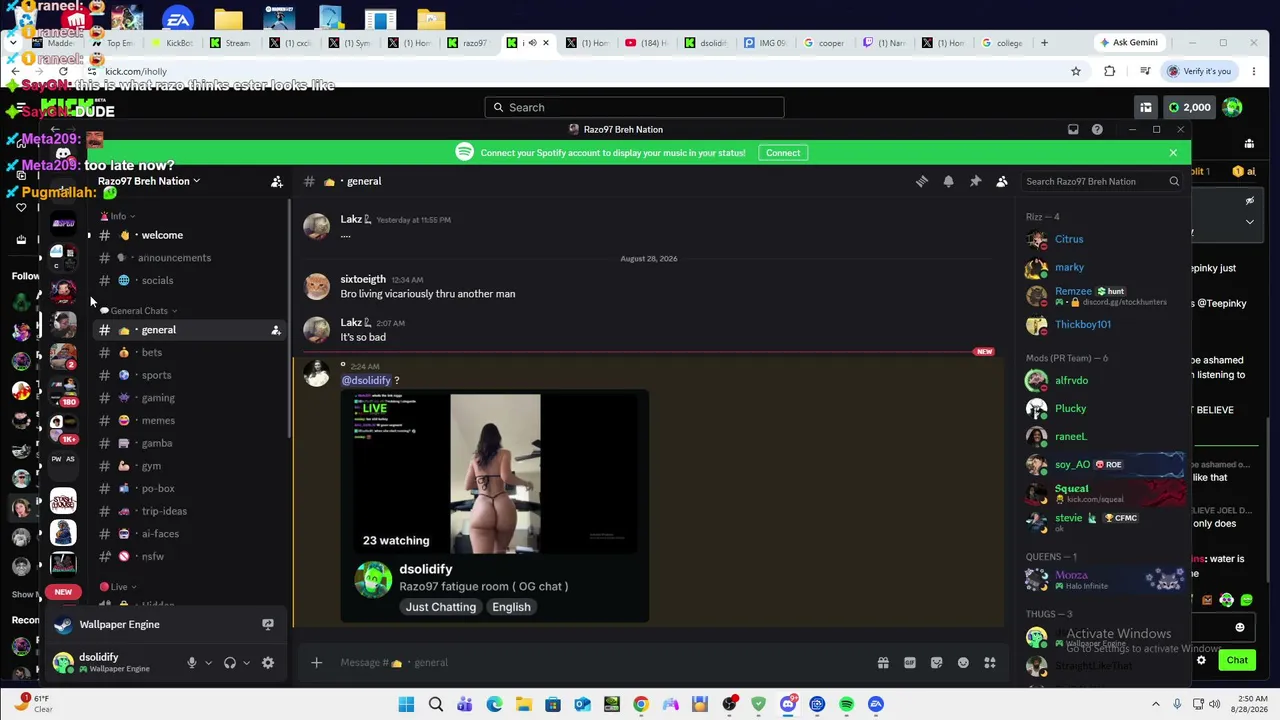
Task: Go to the po-box channel
Action: pyautogui.click(x=190, y=489)
